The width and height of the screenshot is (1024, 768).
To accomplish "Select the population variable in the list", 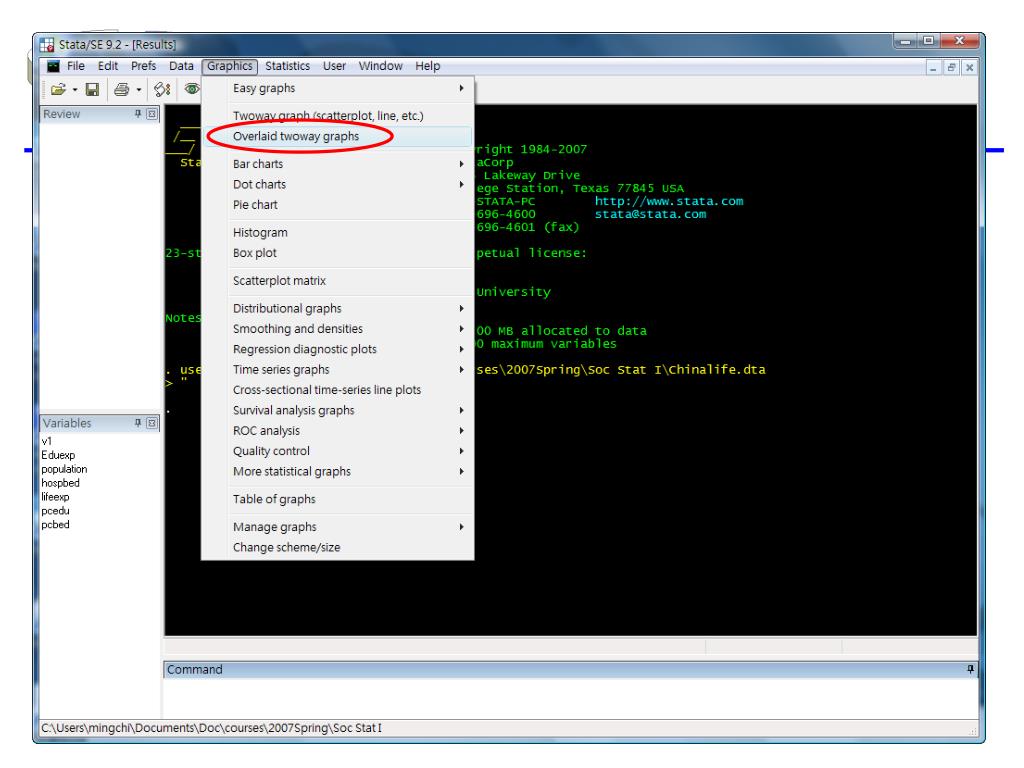I will click(64, 467).
